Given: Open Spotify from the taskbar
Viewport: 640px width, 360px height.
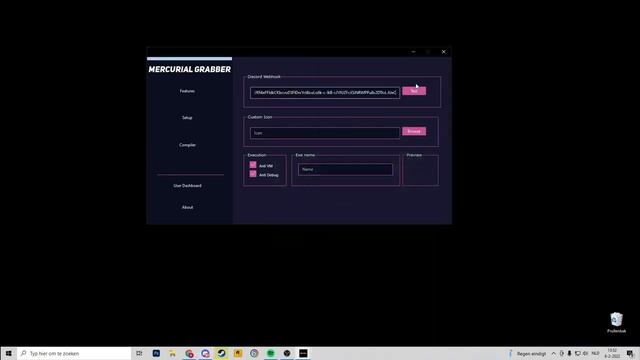Looking at the screenshot, I should (271, 353).
